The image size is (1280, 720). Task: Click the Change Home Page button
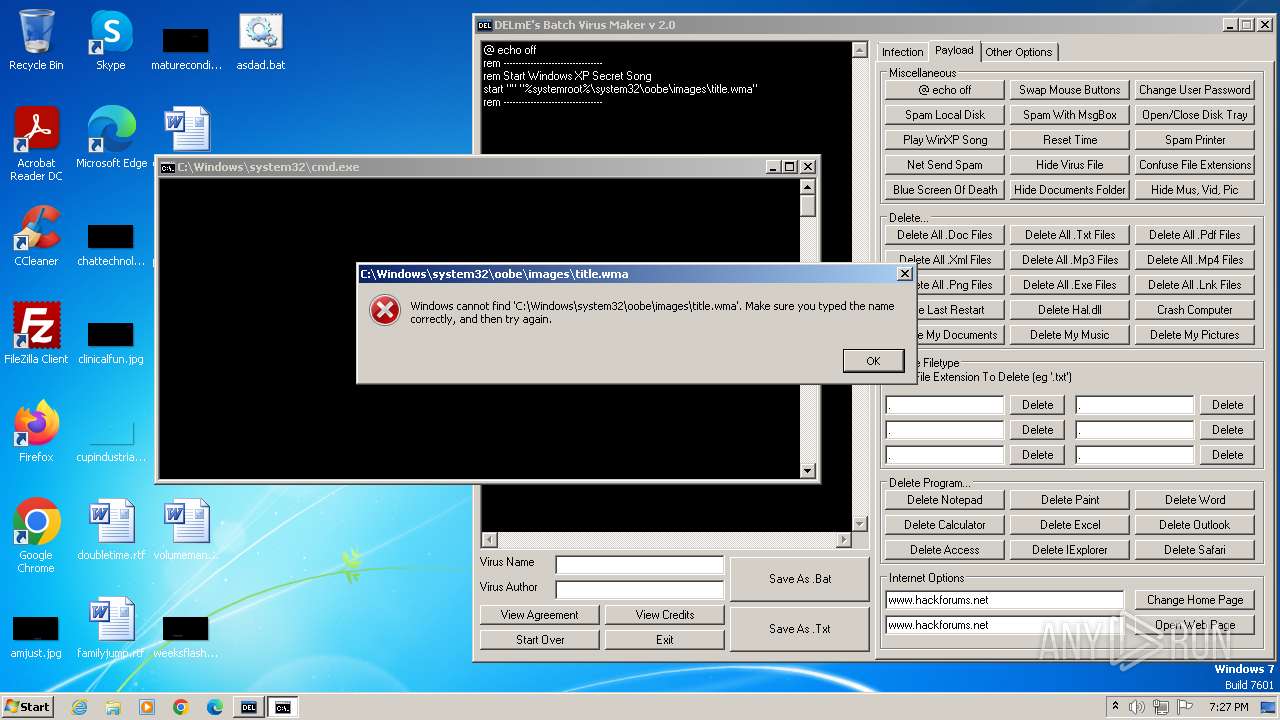[1195, 600]
